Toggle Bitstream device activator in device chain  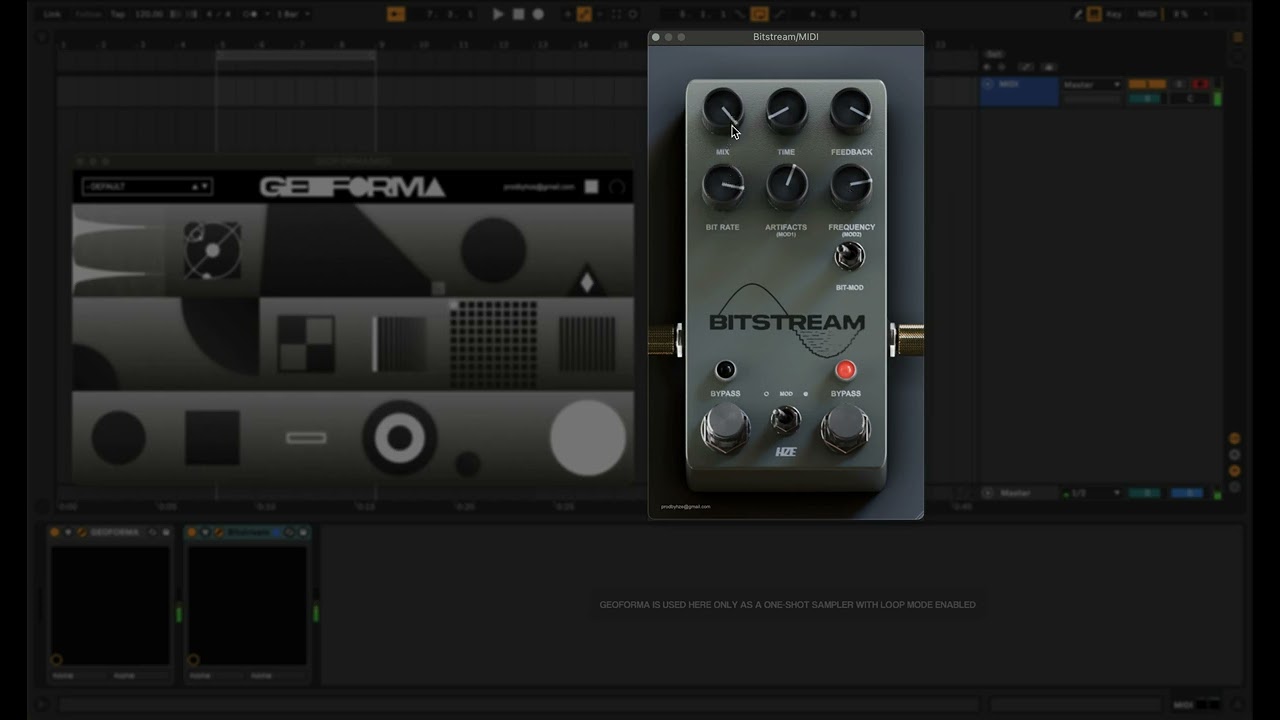click(x=192, y=532)
